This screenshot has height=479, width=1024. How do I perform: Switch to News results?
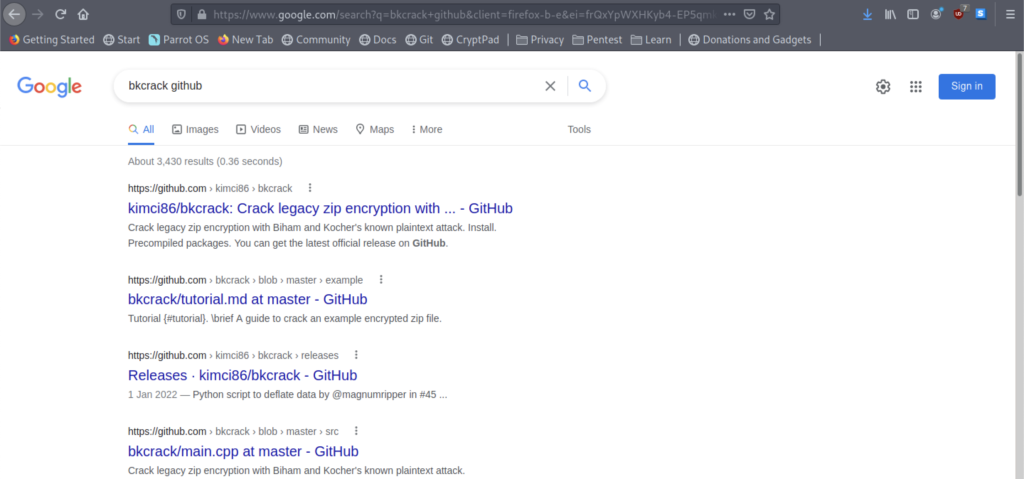click(318, 129)
